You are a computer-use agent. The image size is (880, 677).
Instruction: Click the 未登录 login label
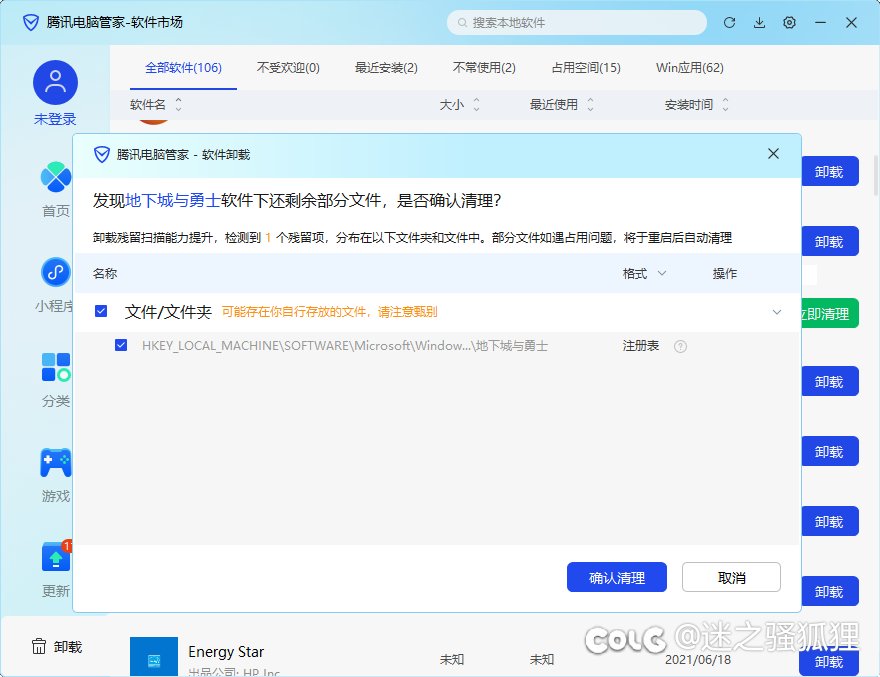coord(55,119)
